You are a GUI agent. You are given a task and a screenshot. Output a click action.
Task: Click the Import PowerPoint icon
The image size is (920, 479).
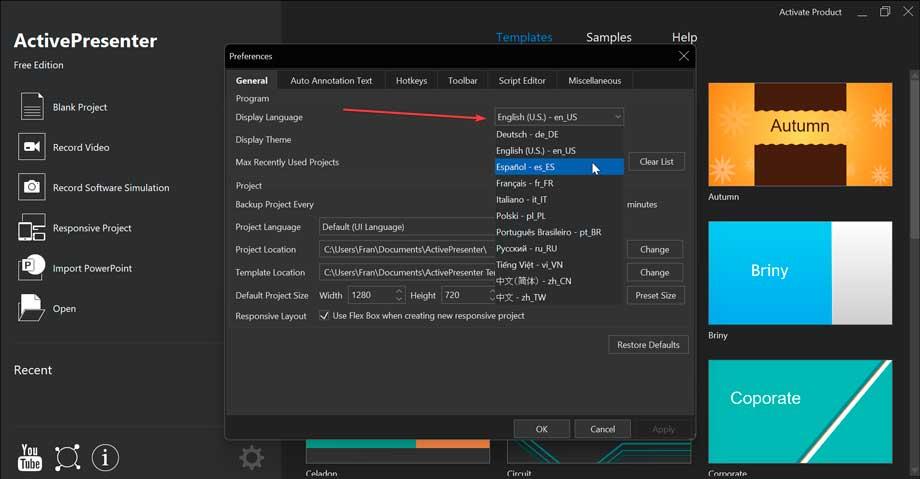(32, 267)
